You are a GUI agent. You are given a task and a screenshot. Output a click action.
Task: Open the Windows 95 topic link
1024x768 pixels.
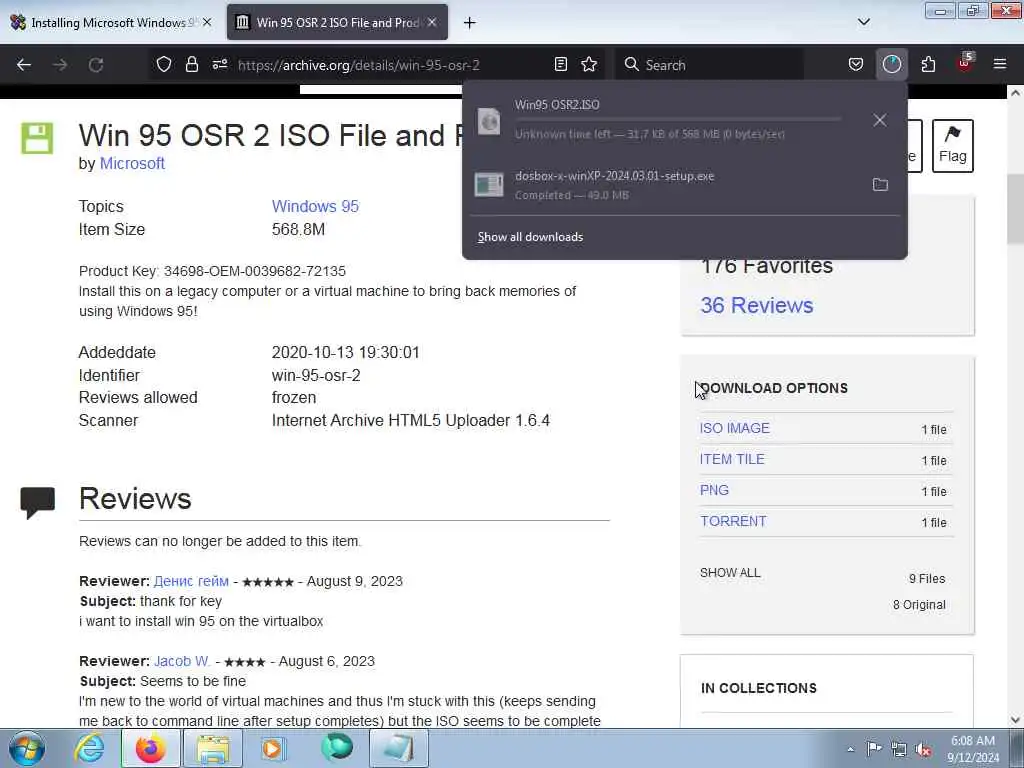point(315,206)
